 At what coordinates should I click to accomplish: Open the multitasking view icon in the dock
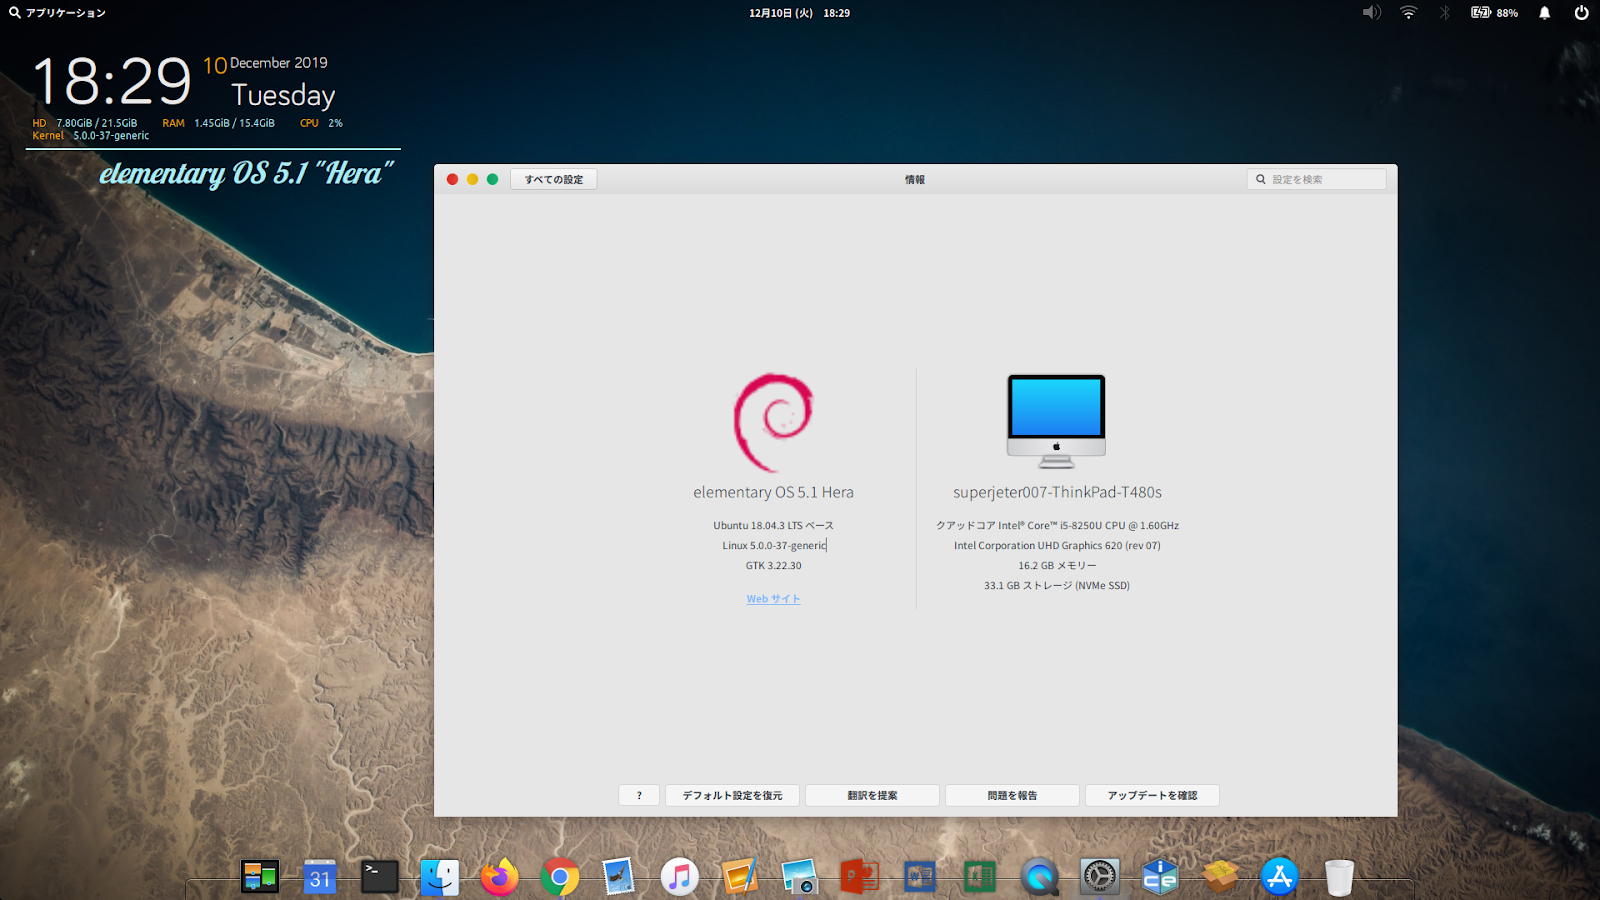260,877
